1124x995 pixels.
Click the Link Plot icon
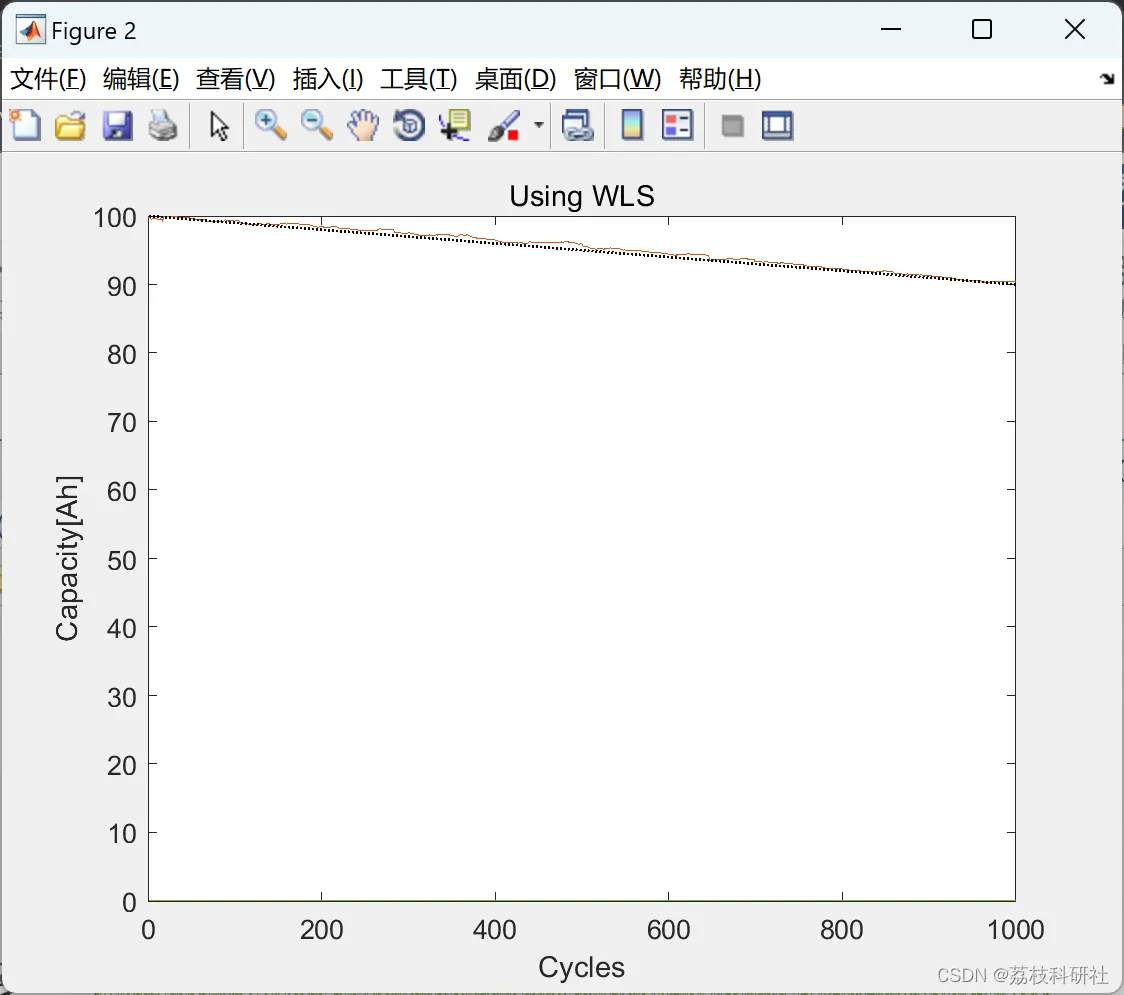[x=578, y=125]
